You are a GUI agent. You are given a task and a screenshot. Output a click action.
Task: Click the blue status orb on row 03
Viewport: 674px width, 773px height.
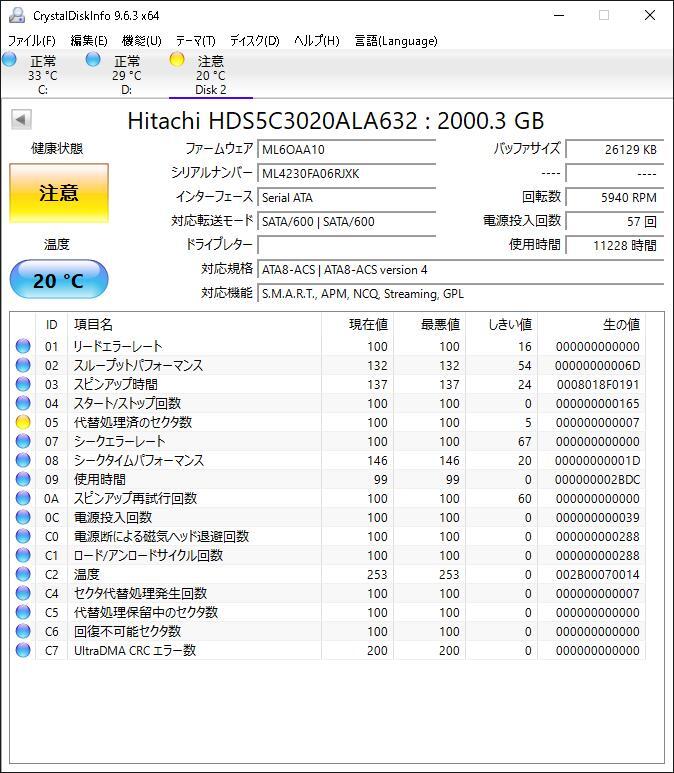(x=23, y=384)
